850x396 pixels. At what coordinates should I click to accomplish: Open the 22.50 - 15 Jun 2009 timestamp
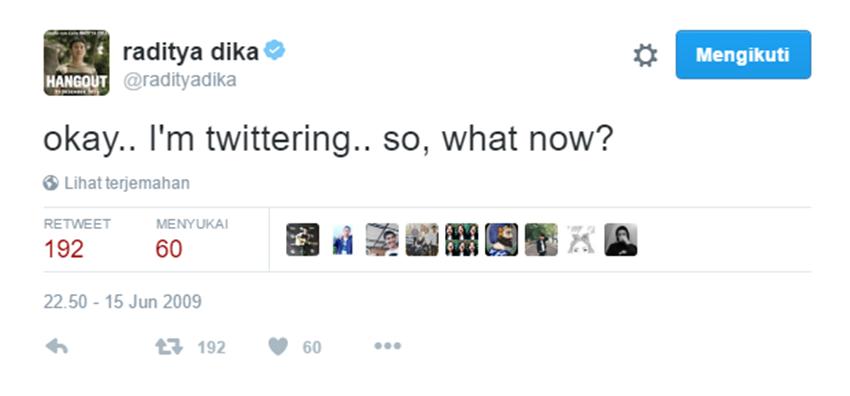[x=123, y=302]
